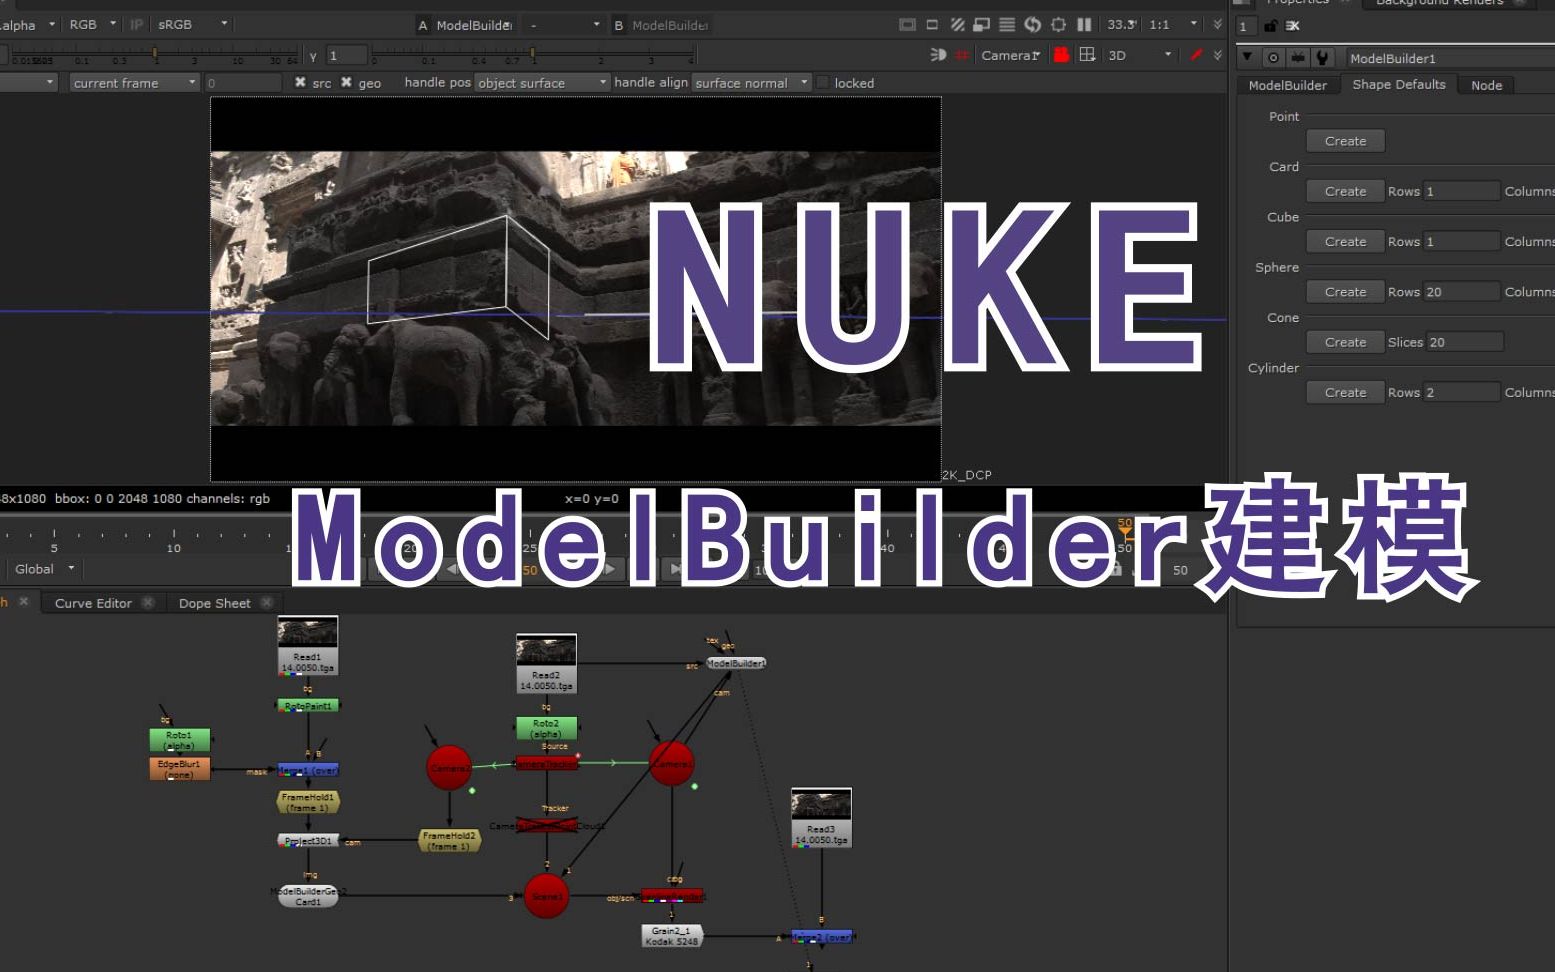This screenshot has height=972, width=1555.
Task: Click Create next to Cylinder
Action: click(1344, 392)
